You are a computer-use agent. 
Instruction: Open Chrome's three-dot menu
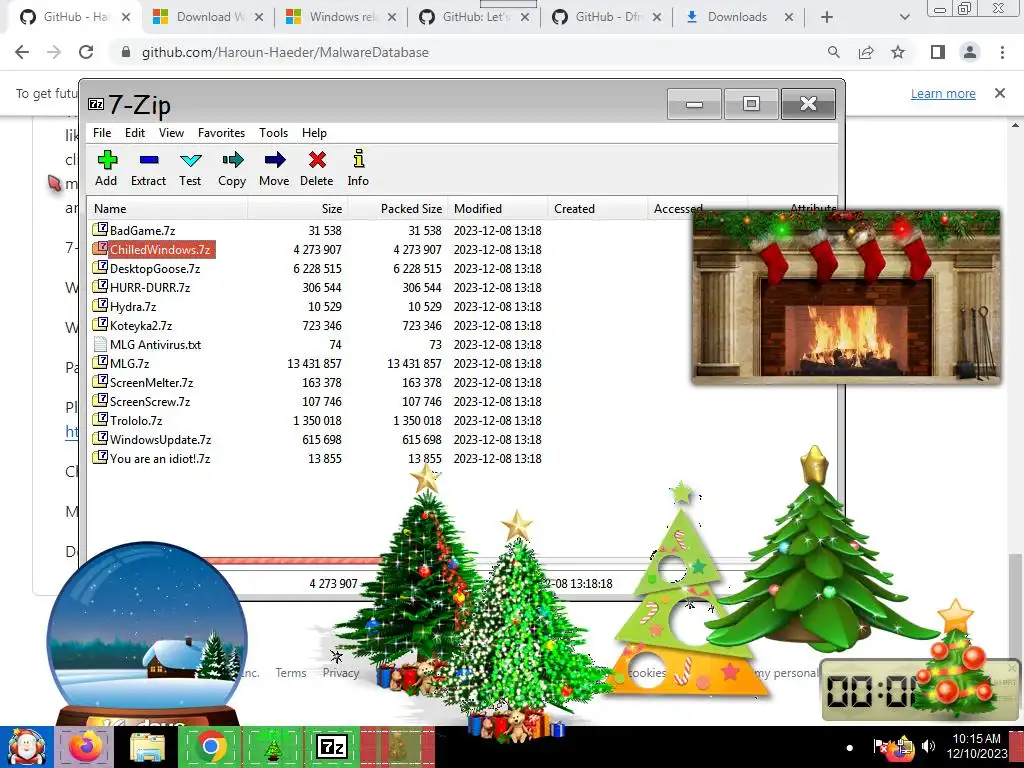[x=1002, y=52]
